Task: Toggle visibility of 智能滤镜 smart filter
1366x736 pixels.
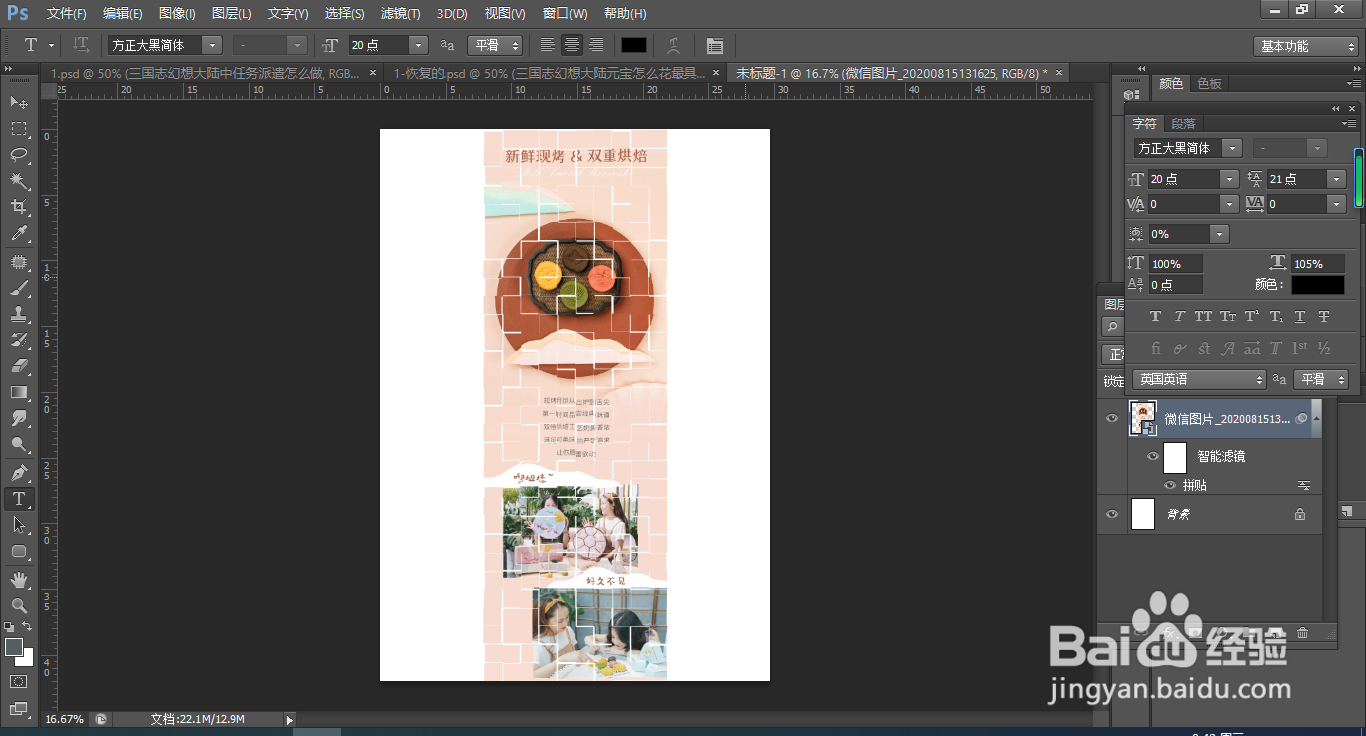Action: 1153,456
